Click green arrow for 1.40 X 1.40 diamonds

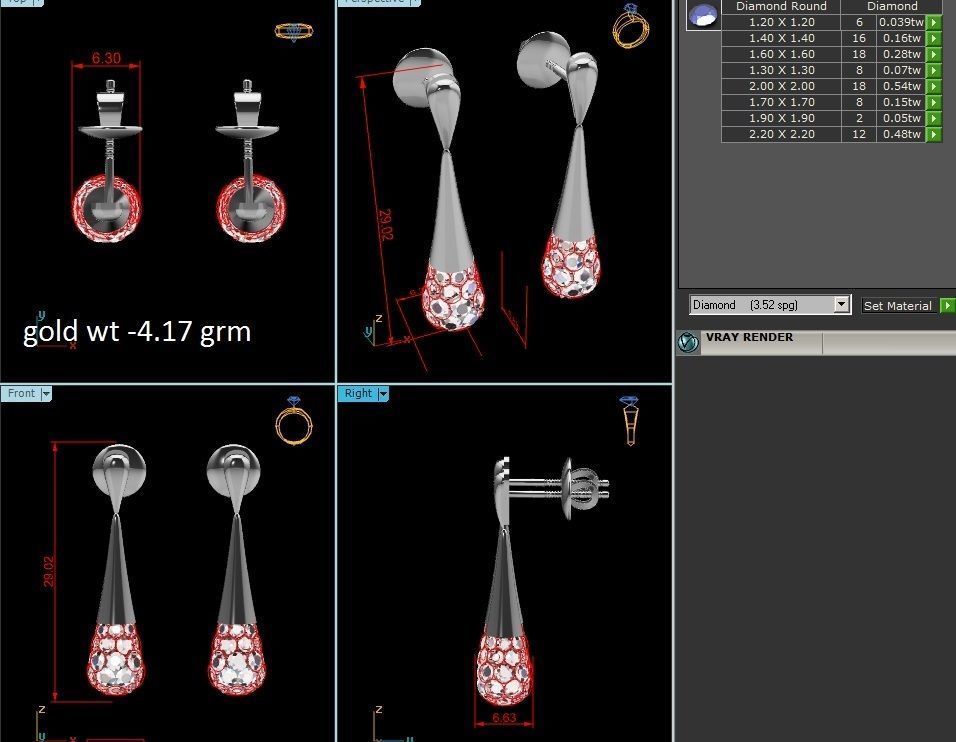pos(933,38)
